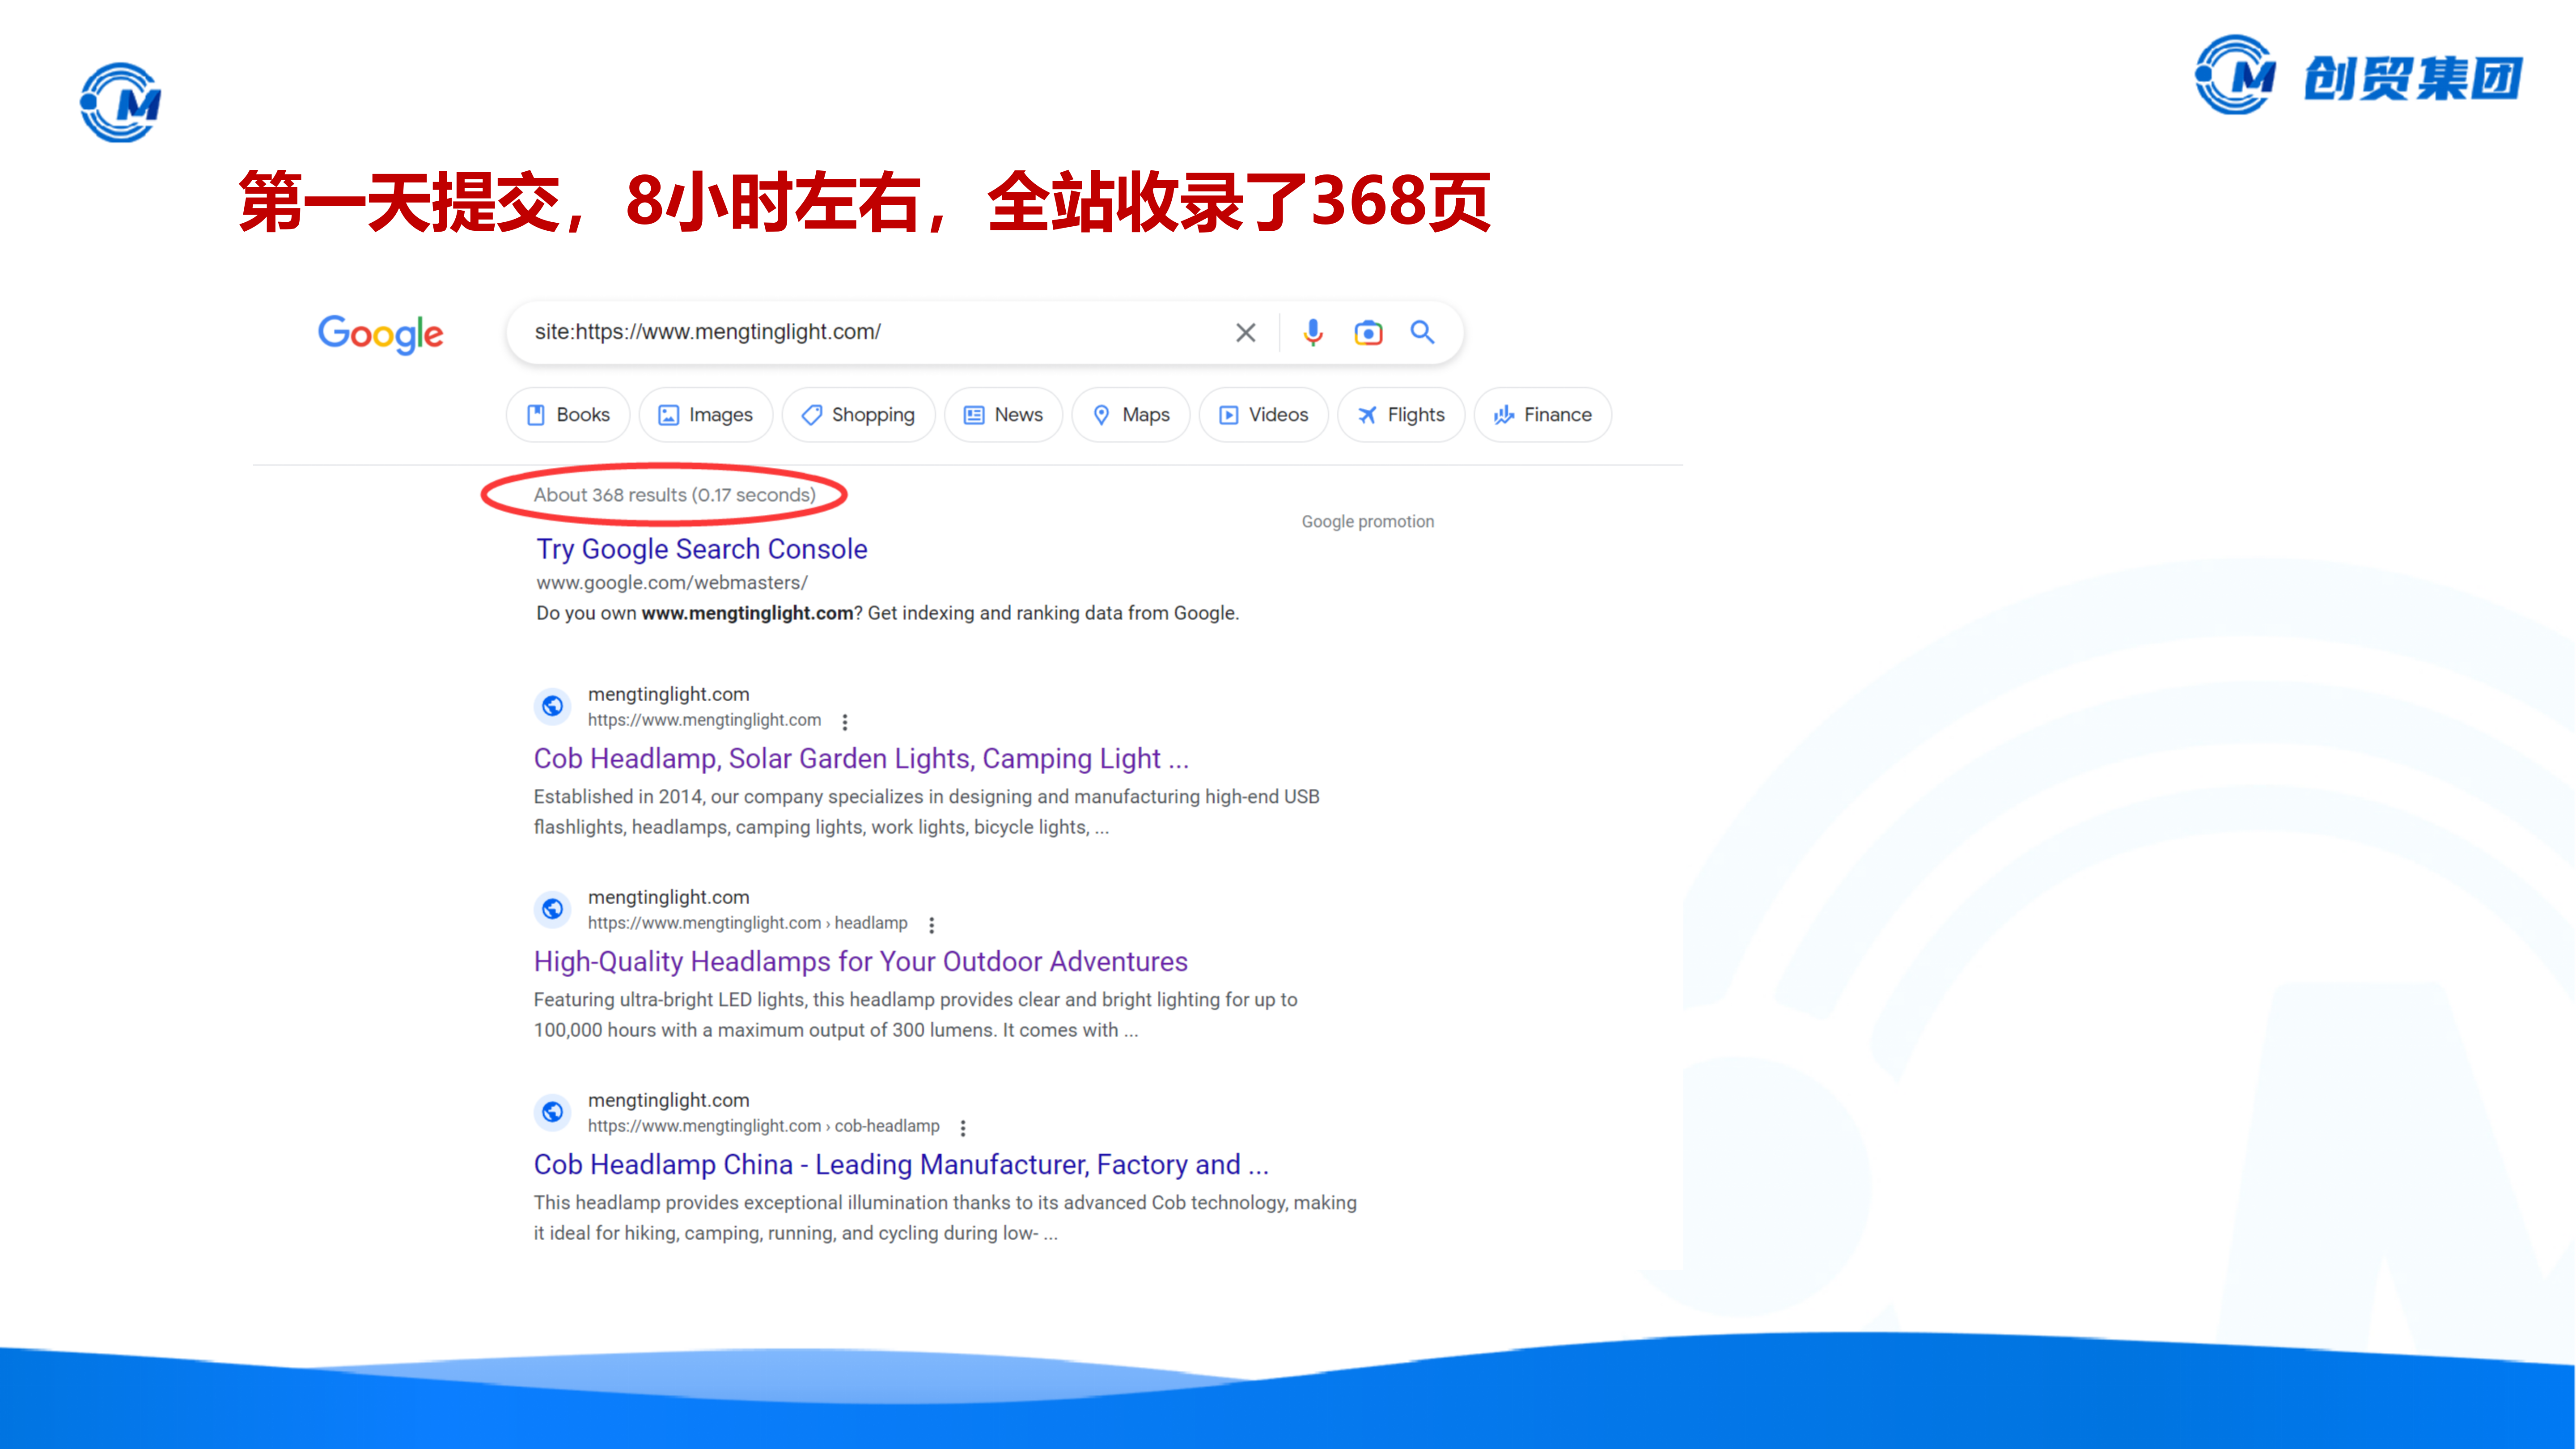Open three-dot menu beside homepage result URL
The image size is (2576, 1449).
click(x=845, y=721)
